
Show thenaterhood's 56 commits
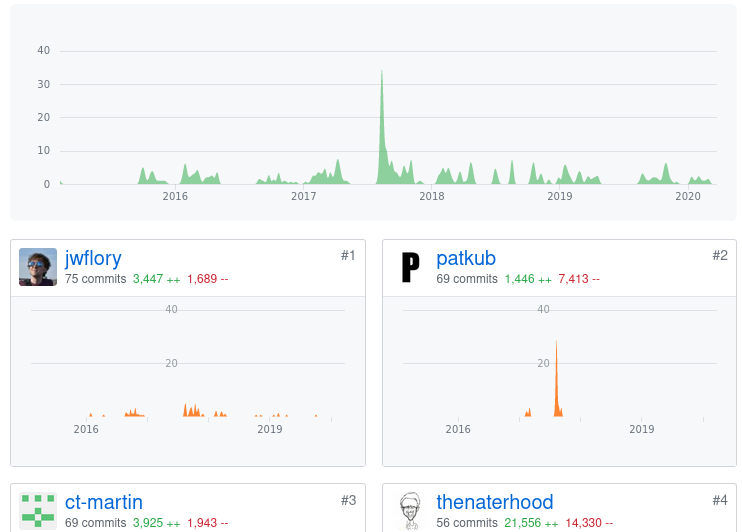click(466, 523)
